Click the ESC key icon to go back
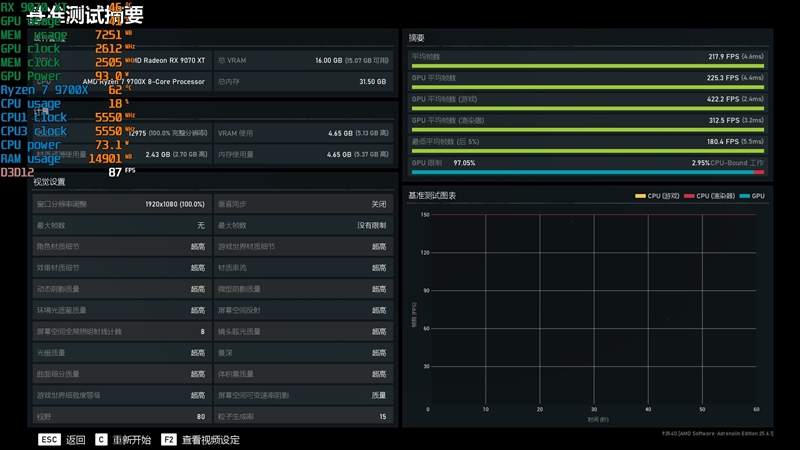The height and width of the screenshot is (450, 800). [49, 440]
